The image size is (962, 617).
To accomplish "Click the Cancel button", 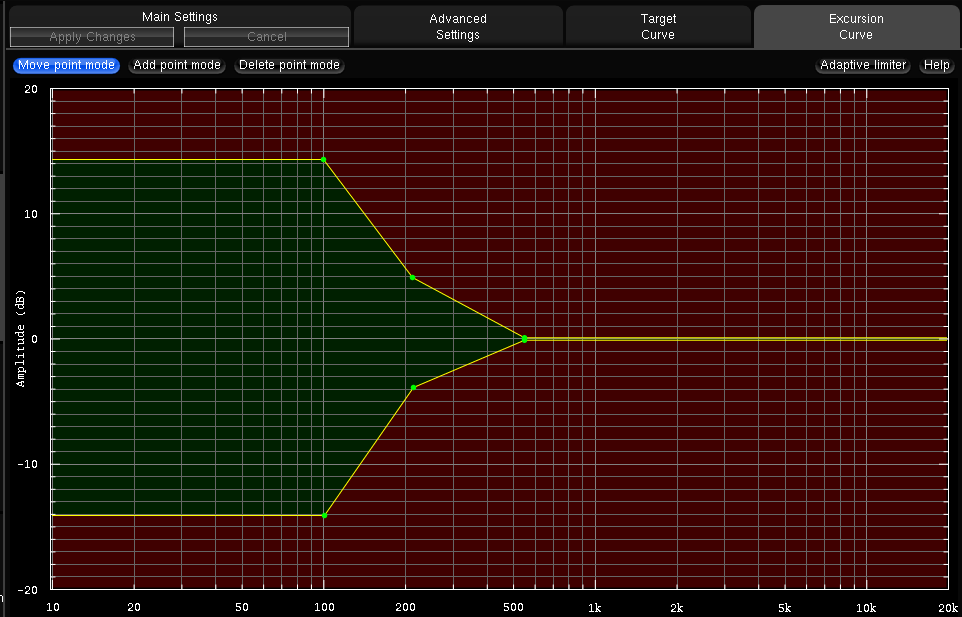I will 266,37.
